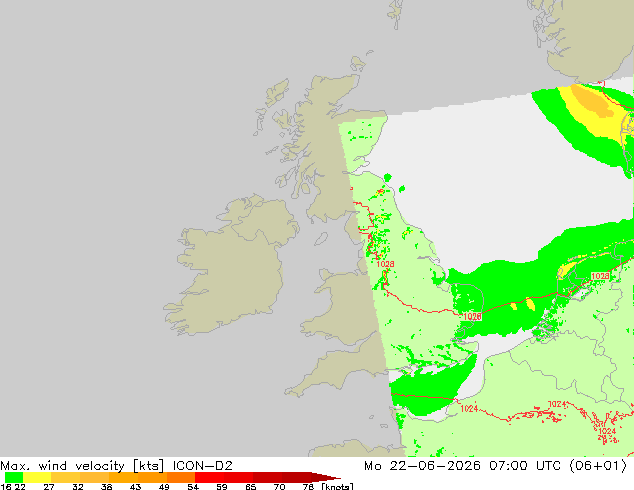Click the "Max. wind velocity [kts]" title text
This screenshot has width=634, height=490.
click(x=82, y=466)
